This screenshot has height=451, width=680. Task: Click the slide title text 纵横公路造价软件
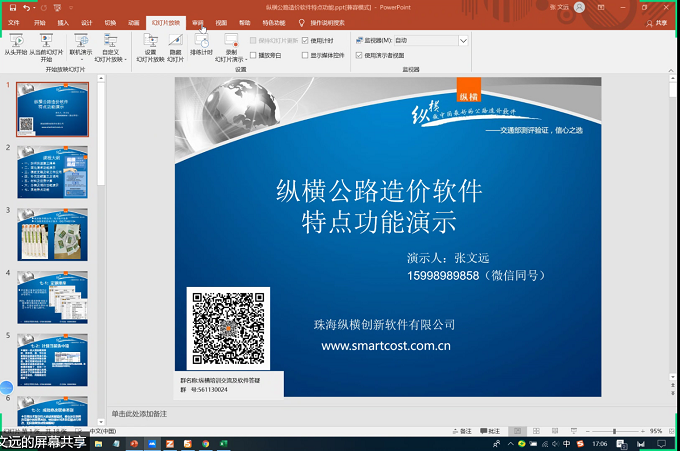tap(379, 191)
